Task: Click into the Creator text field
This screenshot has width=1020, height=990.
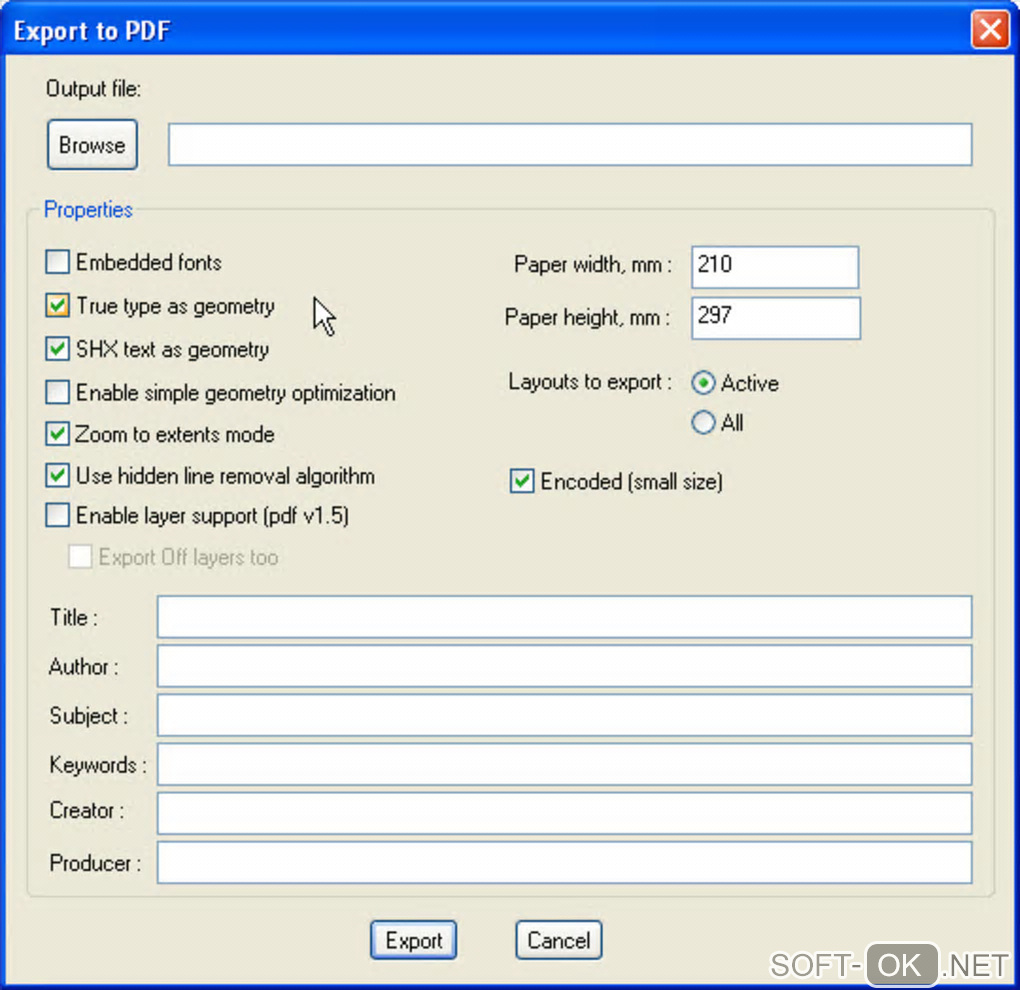Action: (564, 813)
